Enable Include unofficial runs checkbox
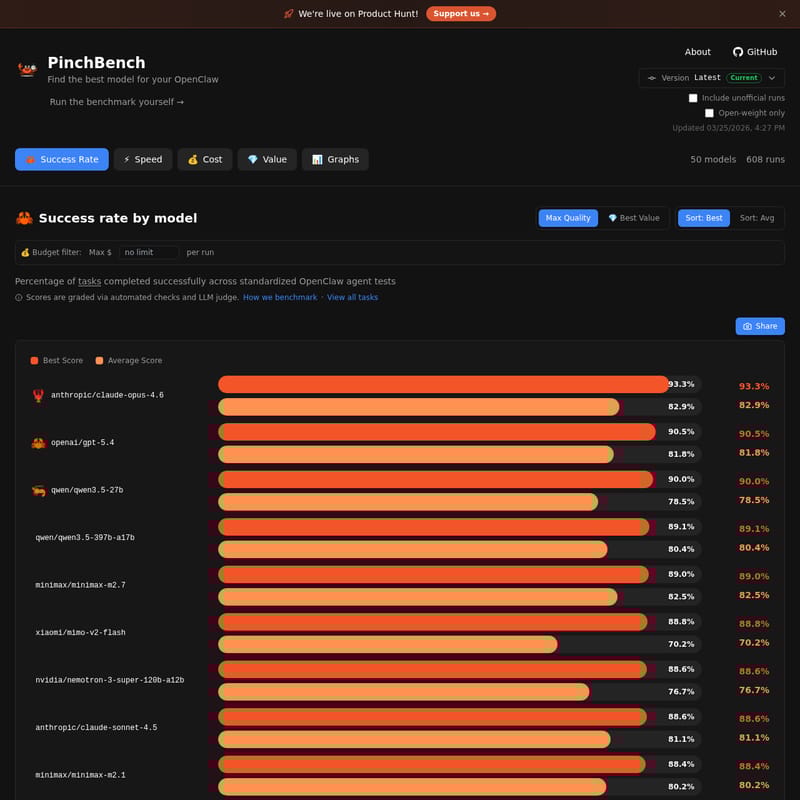800x800 pixels. [x=693, y=98]
